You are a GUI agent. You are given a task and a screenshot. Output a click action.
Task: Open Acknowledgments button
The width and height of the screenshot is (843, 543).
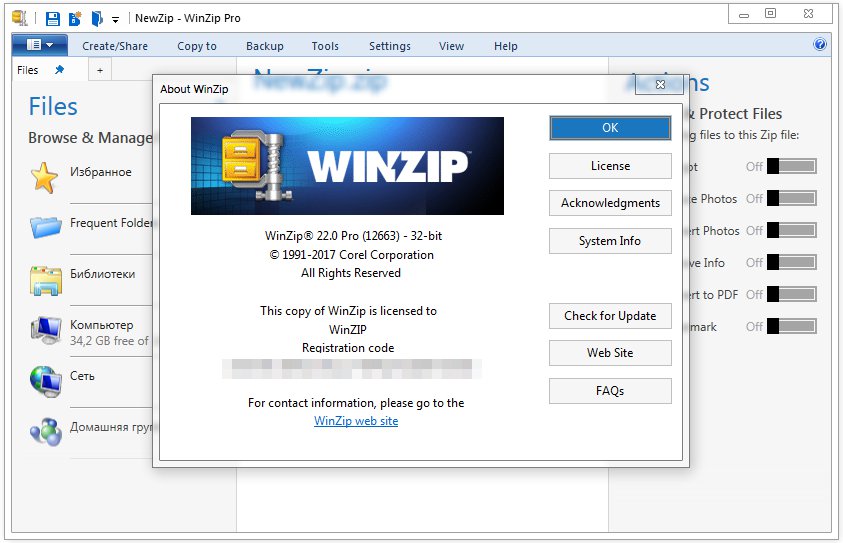tap(610, 203)
